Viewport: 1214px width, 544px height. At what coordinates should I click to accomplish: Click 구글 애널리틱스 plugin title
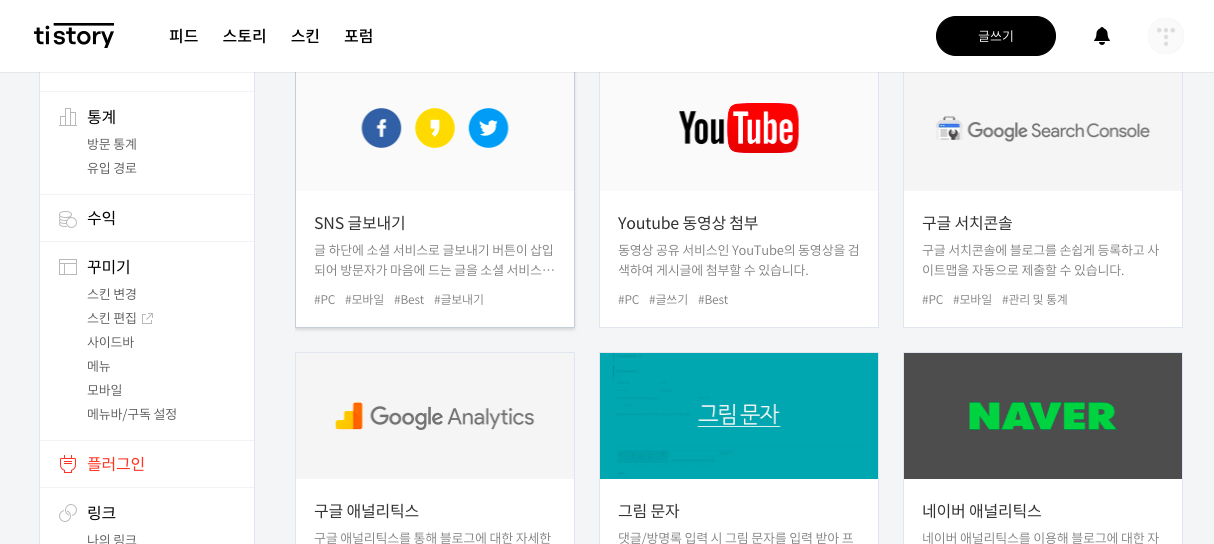[x=366, y=511]
